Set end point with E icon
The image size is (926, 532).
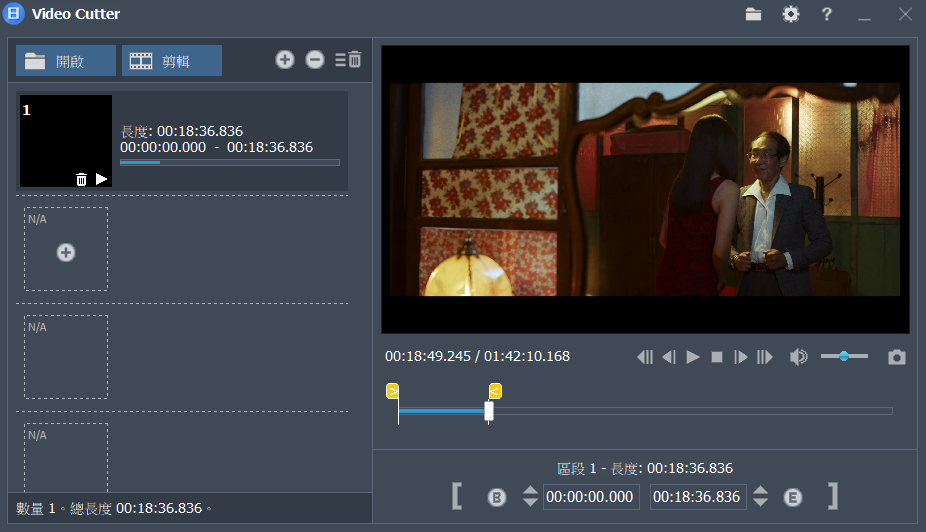coord(793,497)
